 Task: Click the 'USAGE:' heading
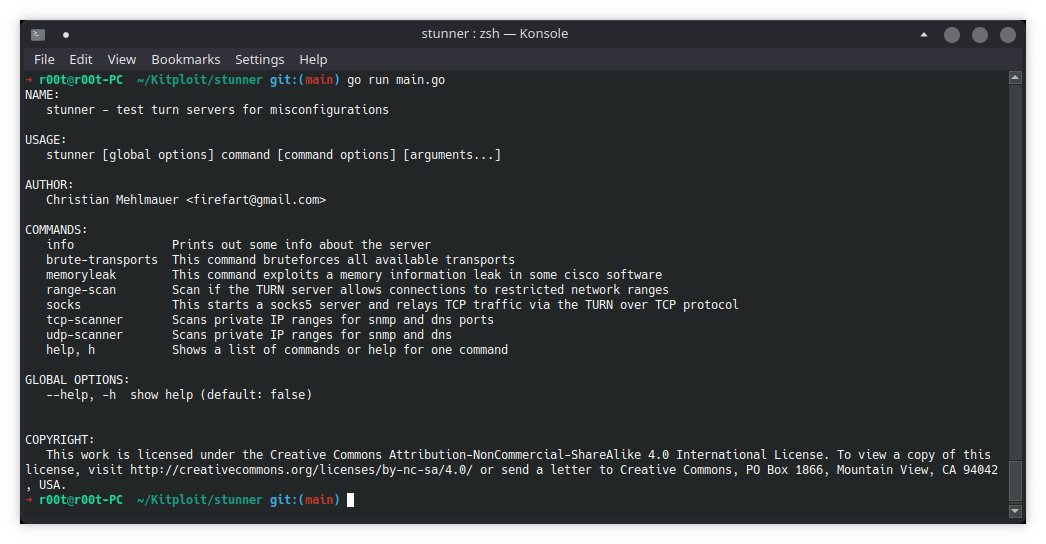pyautogui.click(x=46, y=140)
